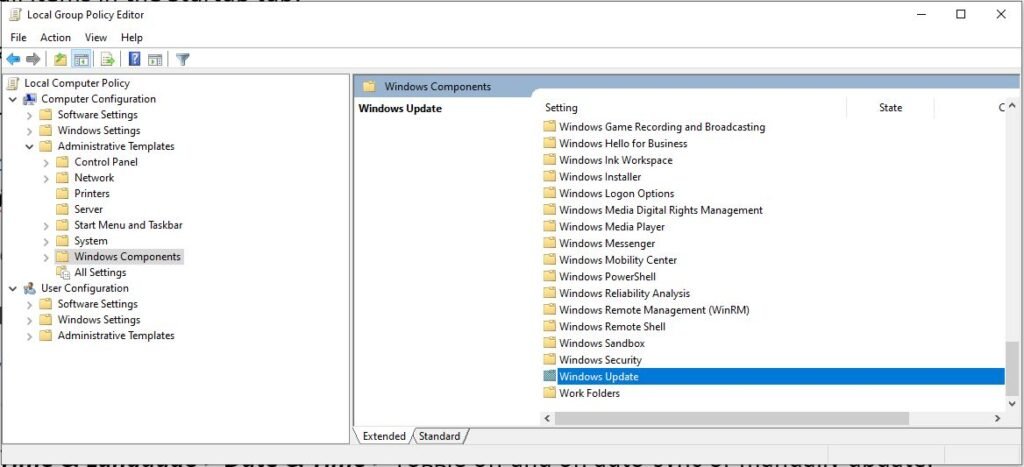Toggle the Show/Hide Console Tree icon
Screen dimensions: 1024x467
coord(81,59)
